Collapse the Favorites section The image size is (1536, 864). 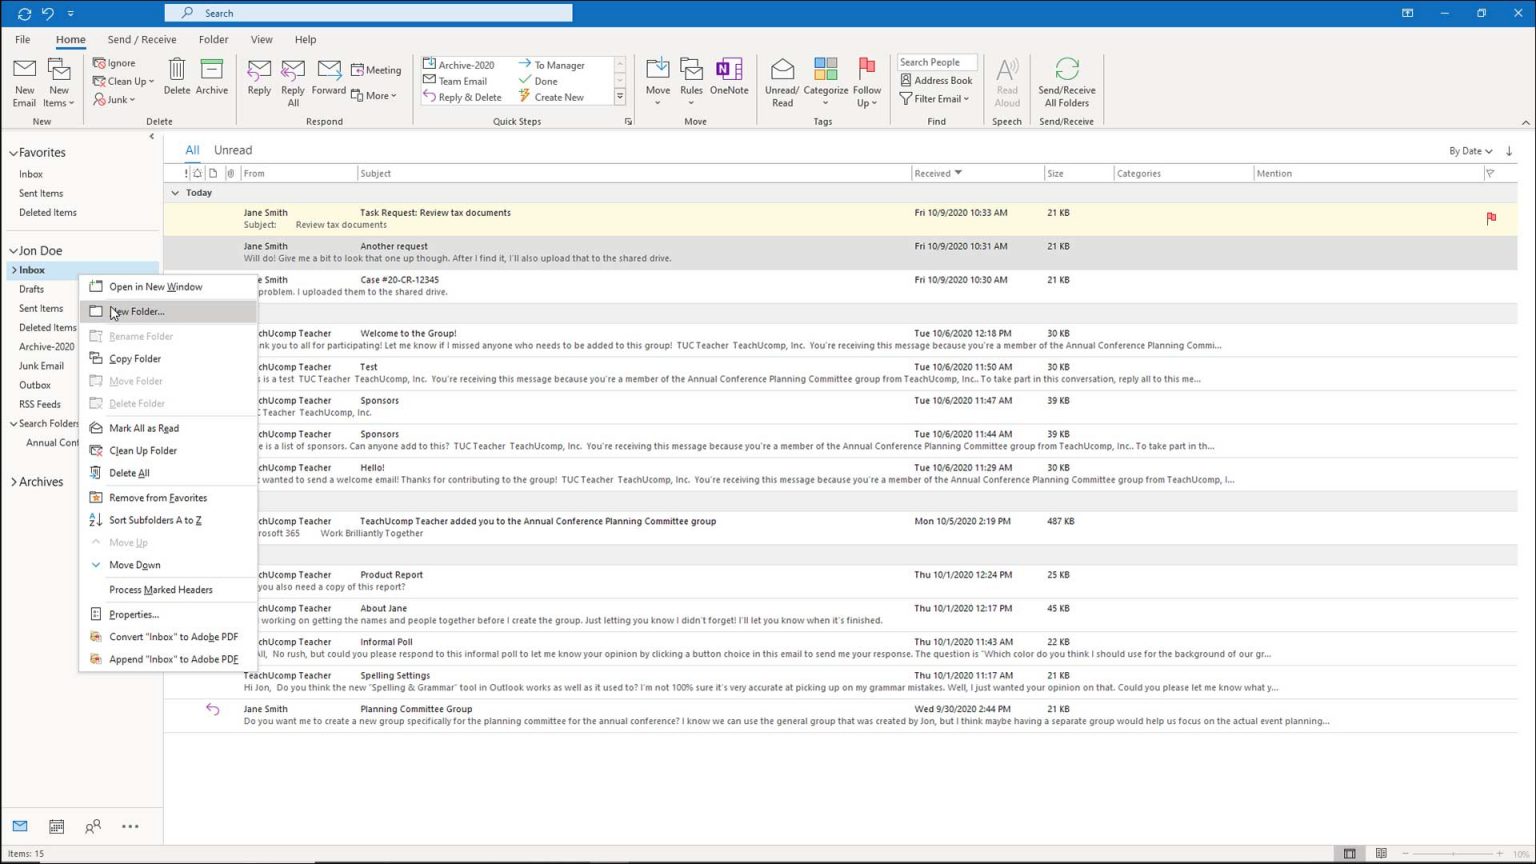pos(14,153)
